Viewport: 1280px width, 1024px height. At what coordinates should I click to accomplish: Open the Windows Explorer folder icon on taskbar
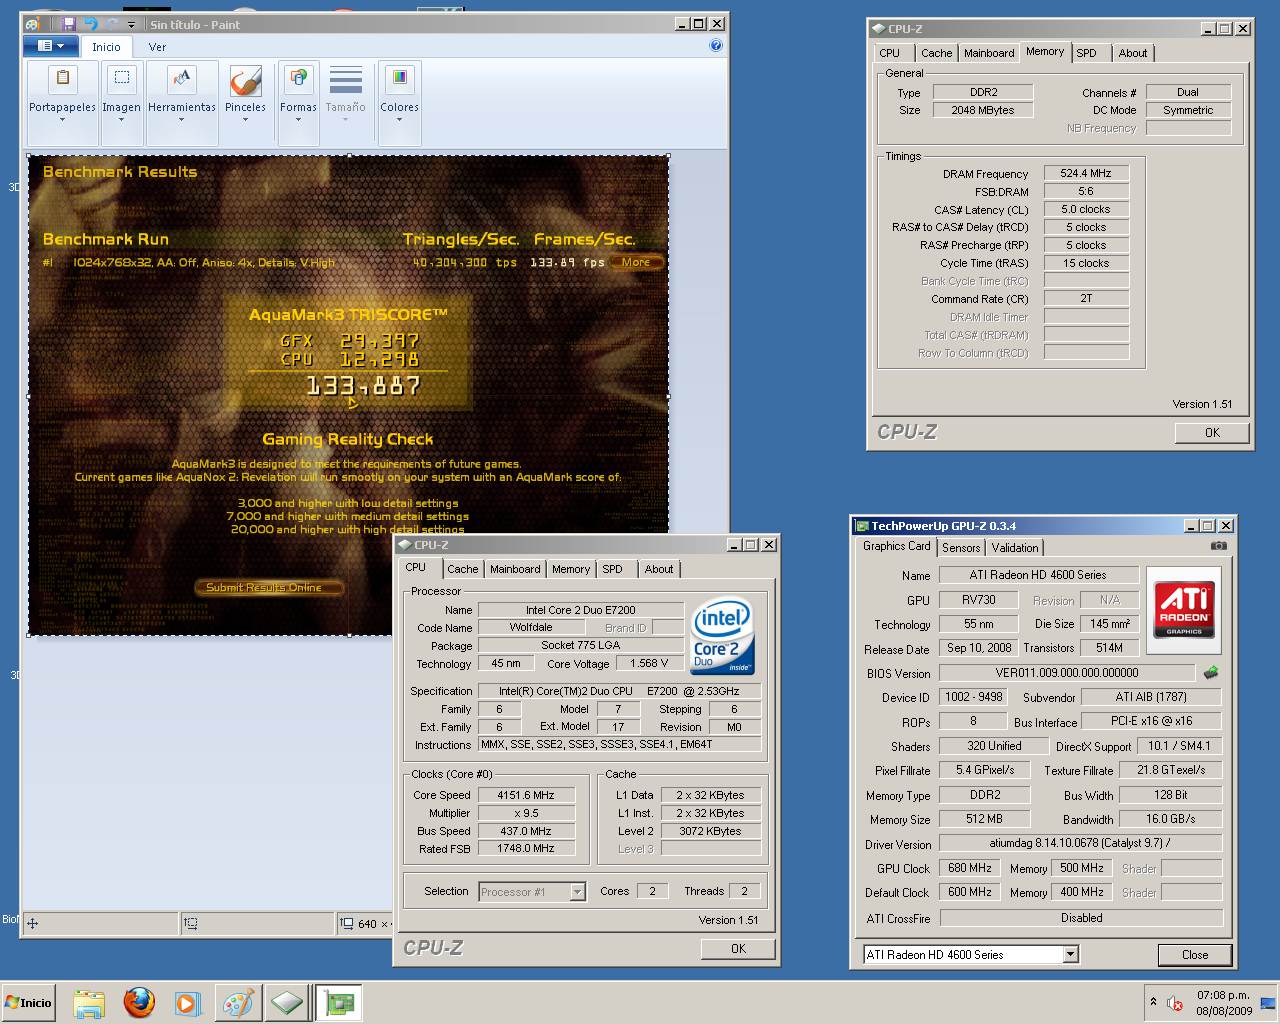[89, 1003]
